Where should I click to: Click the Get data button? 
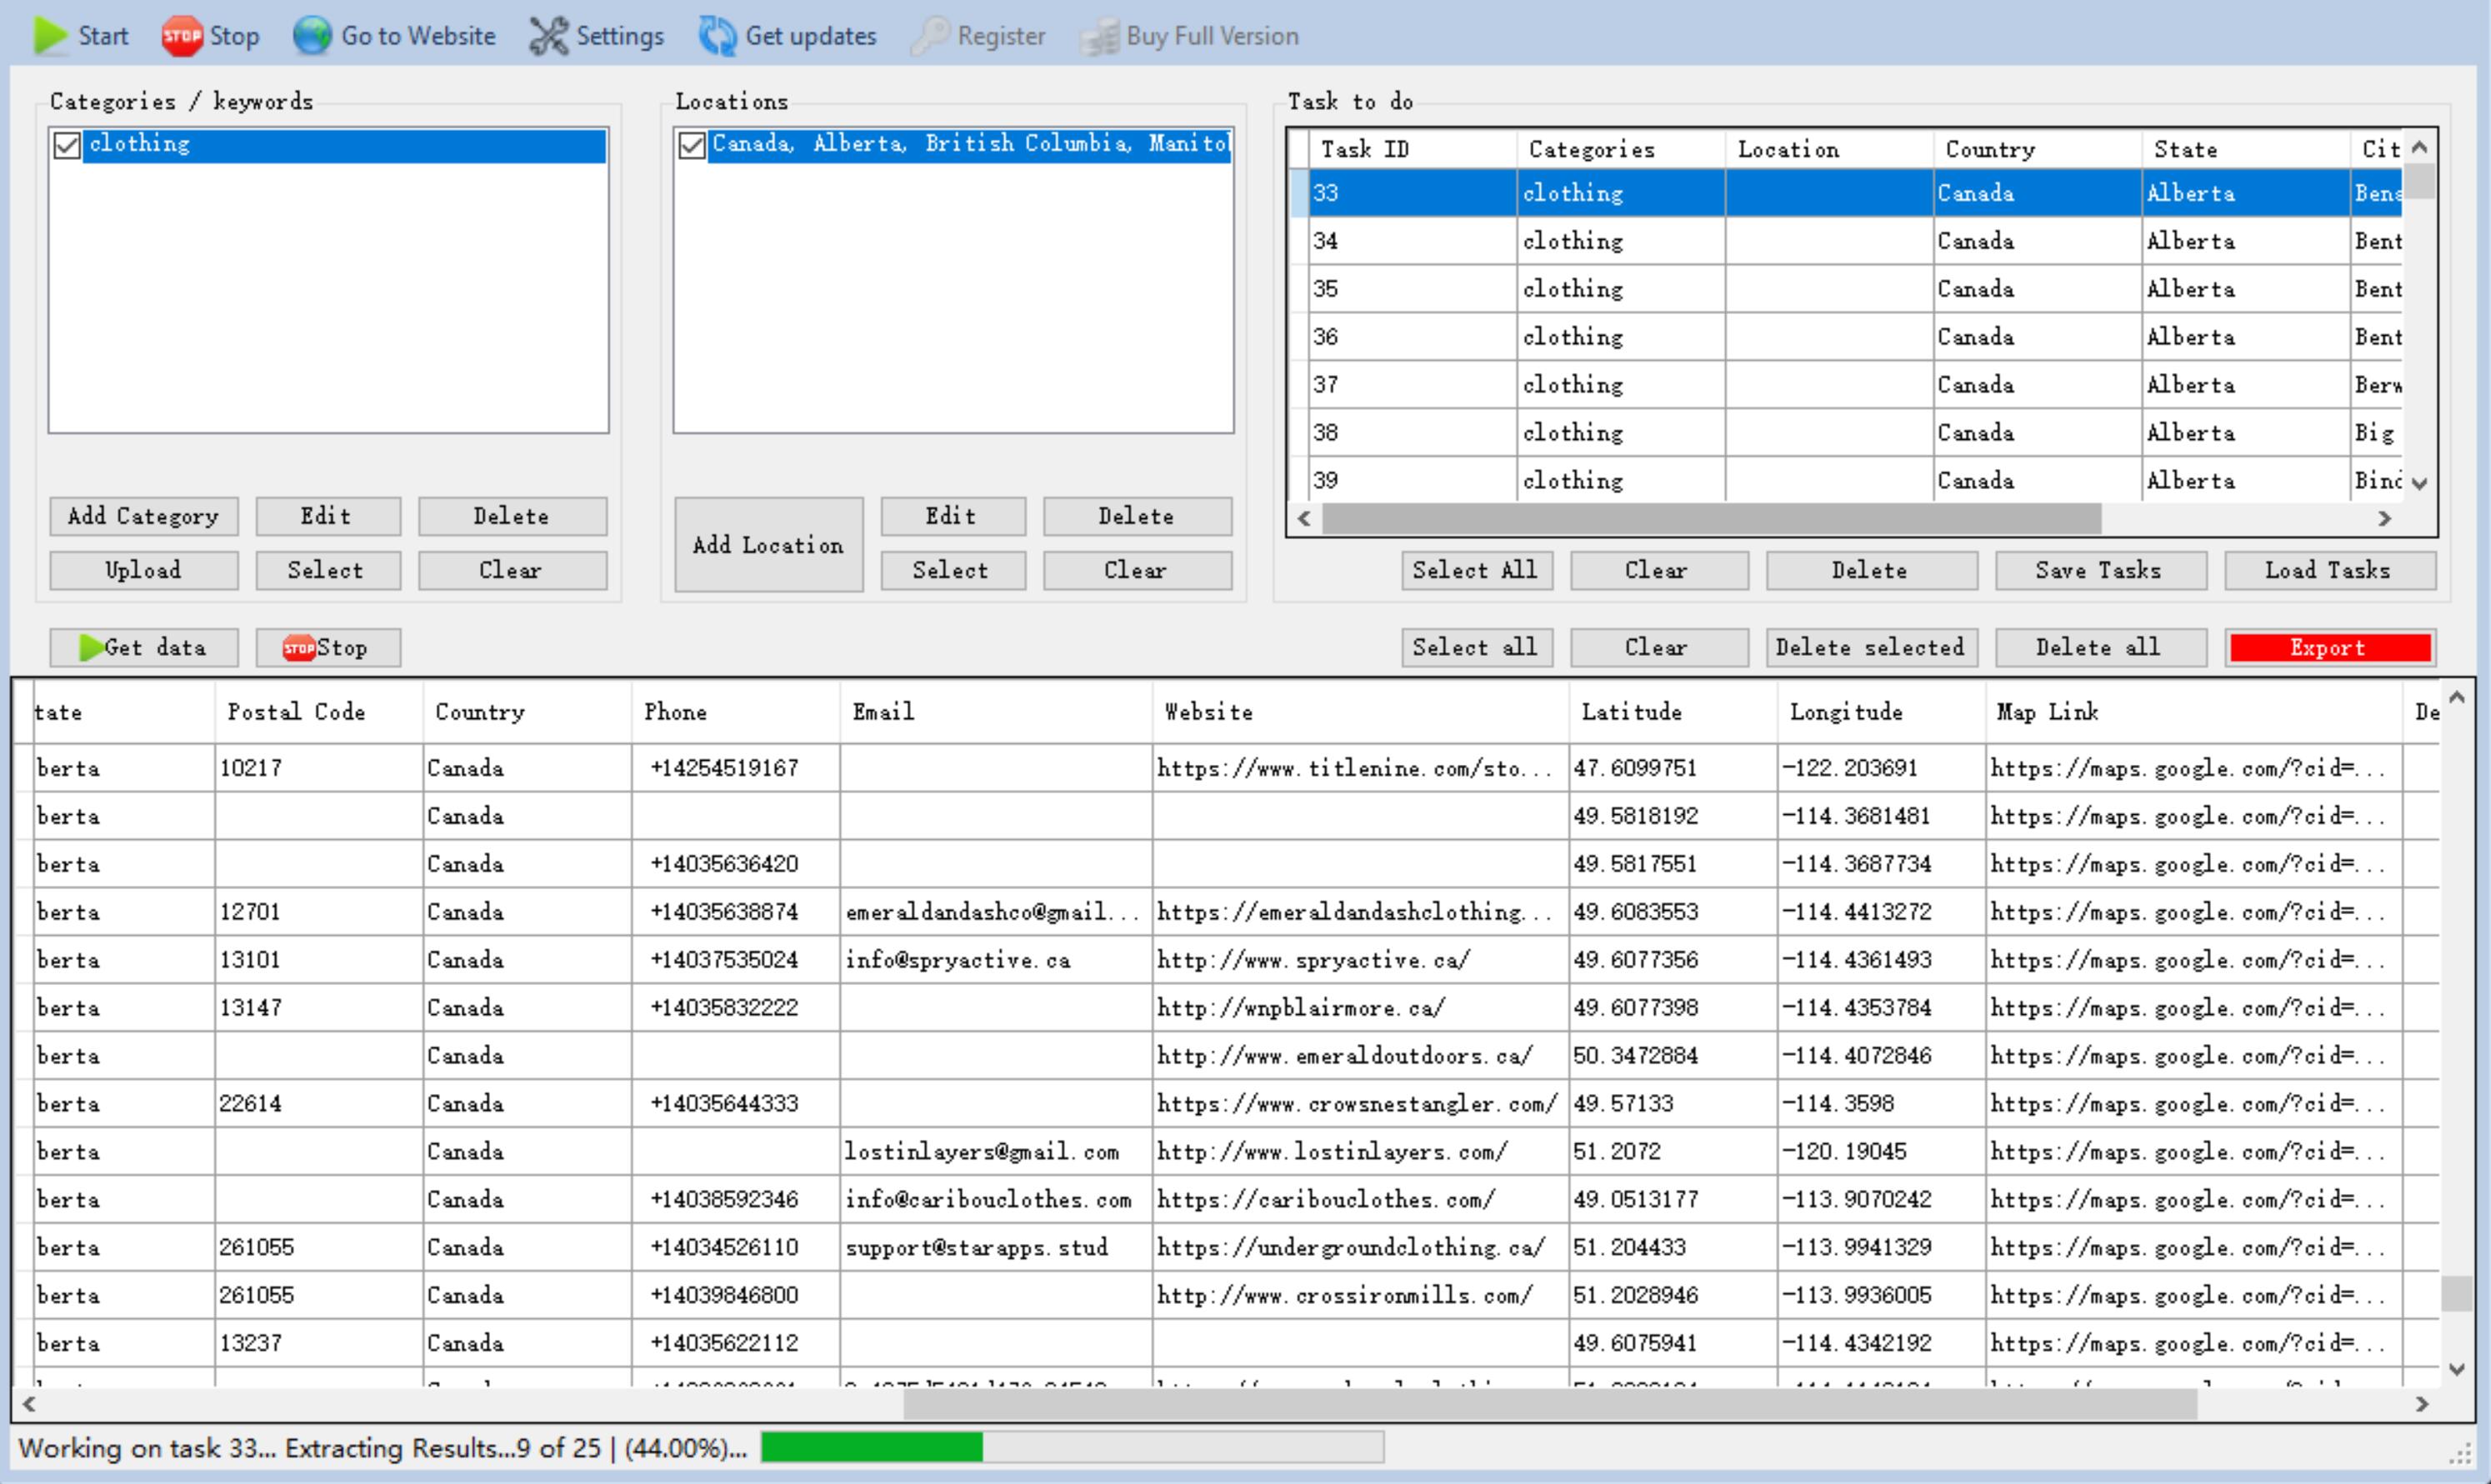pyautogui.click(x=144, y=647)
